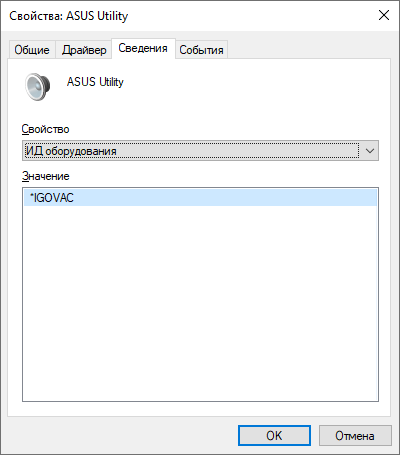Viewport: 400px width, 455px height.
Task: Click the highlighted row in the value list
Action: (200, 198)
